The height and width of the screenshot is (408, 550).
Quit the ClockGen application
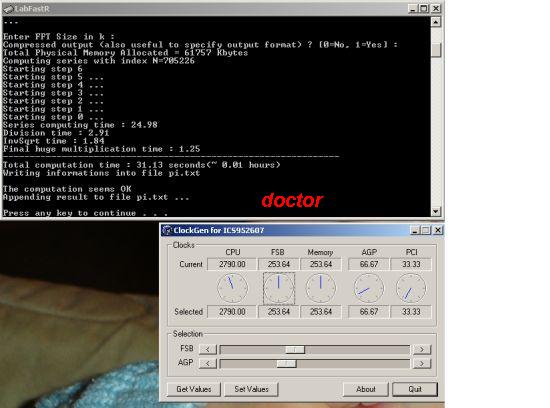(x=415, y=389)
